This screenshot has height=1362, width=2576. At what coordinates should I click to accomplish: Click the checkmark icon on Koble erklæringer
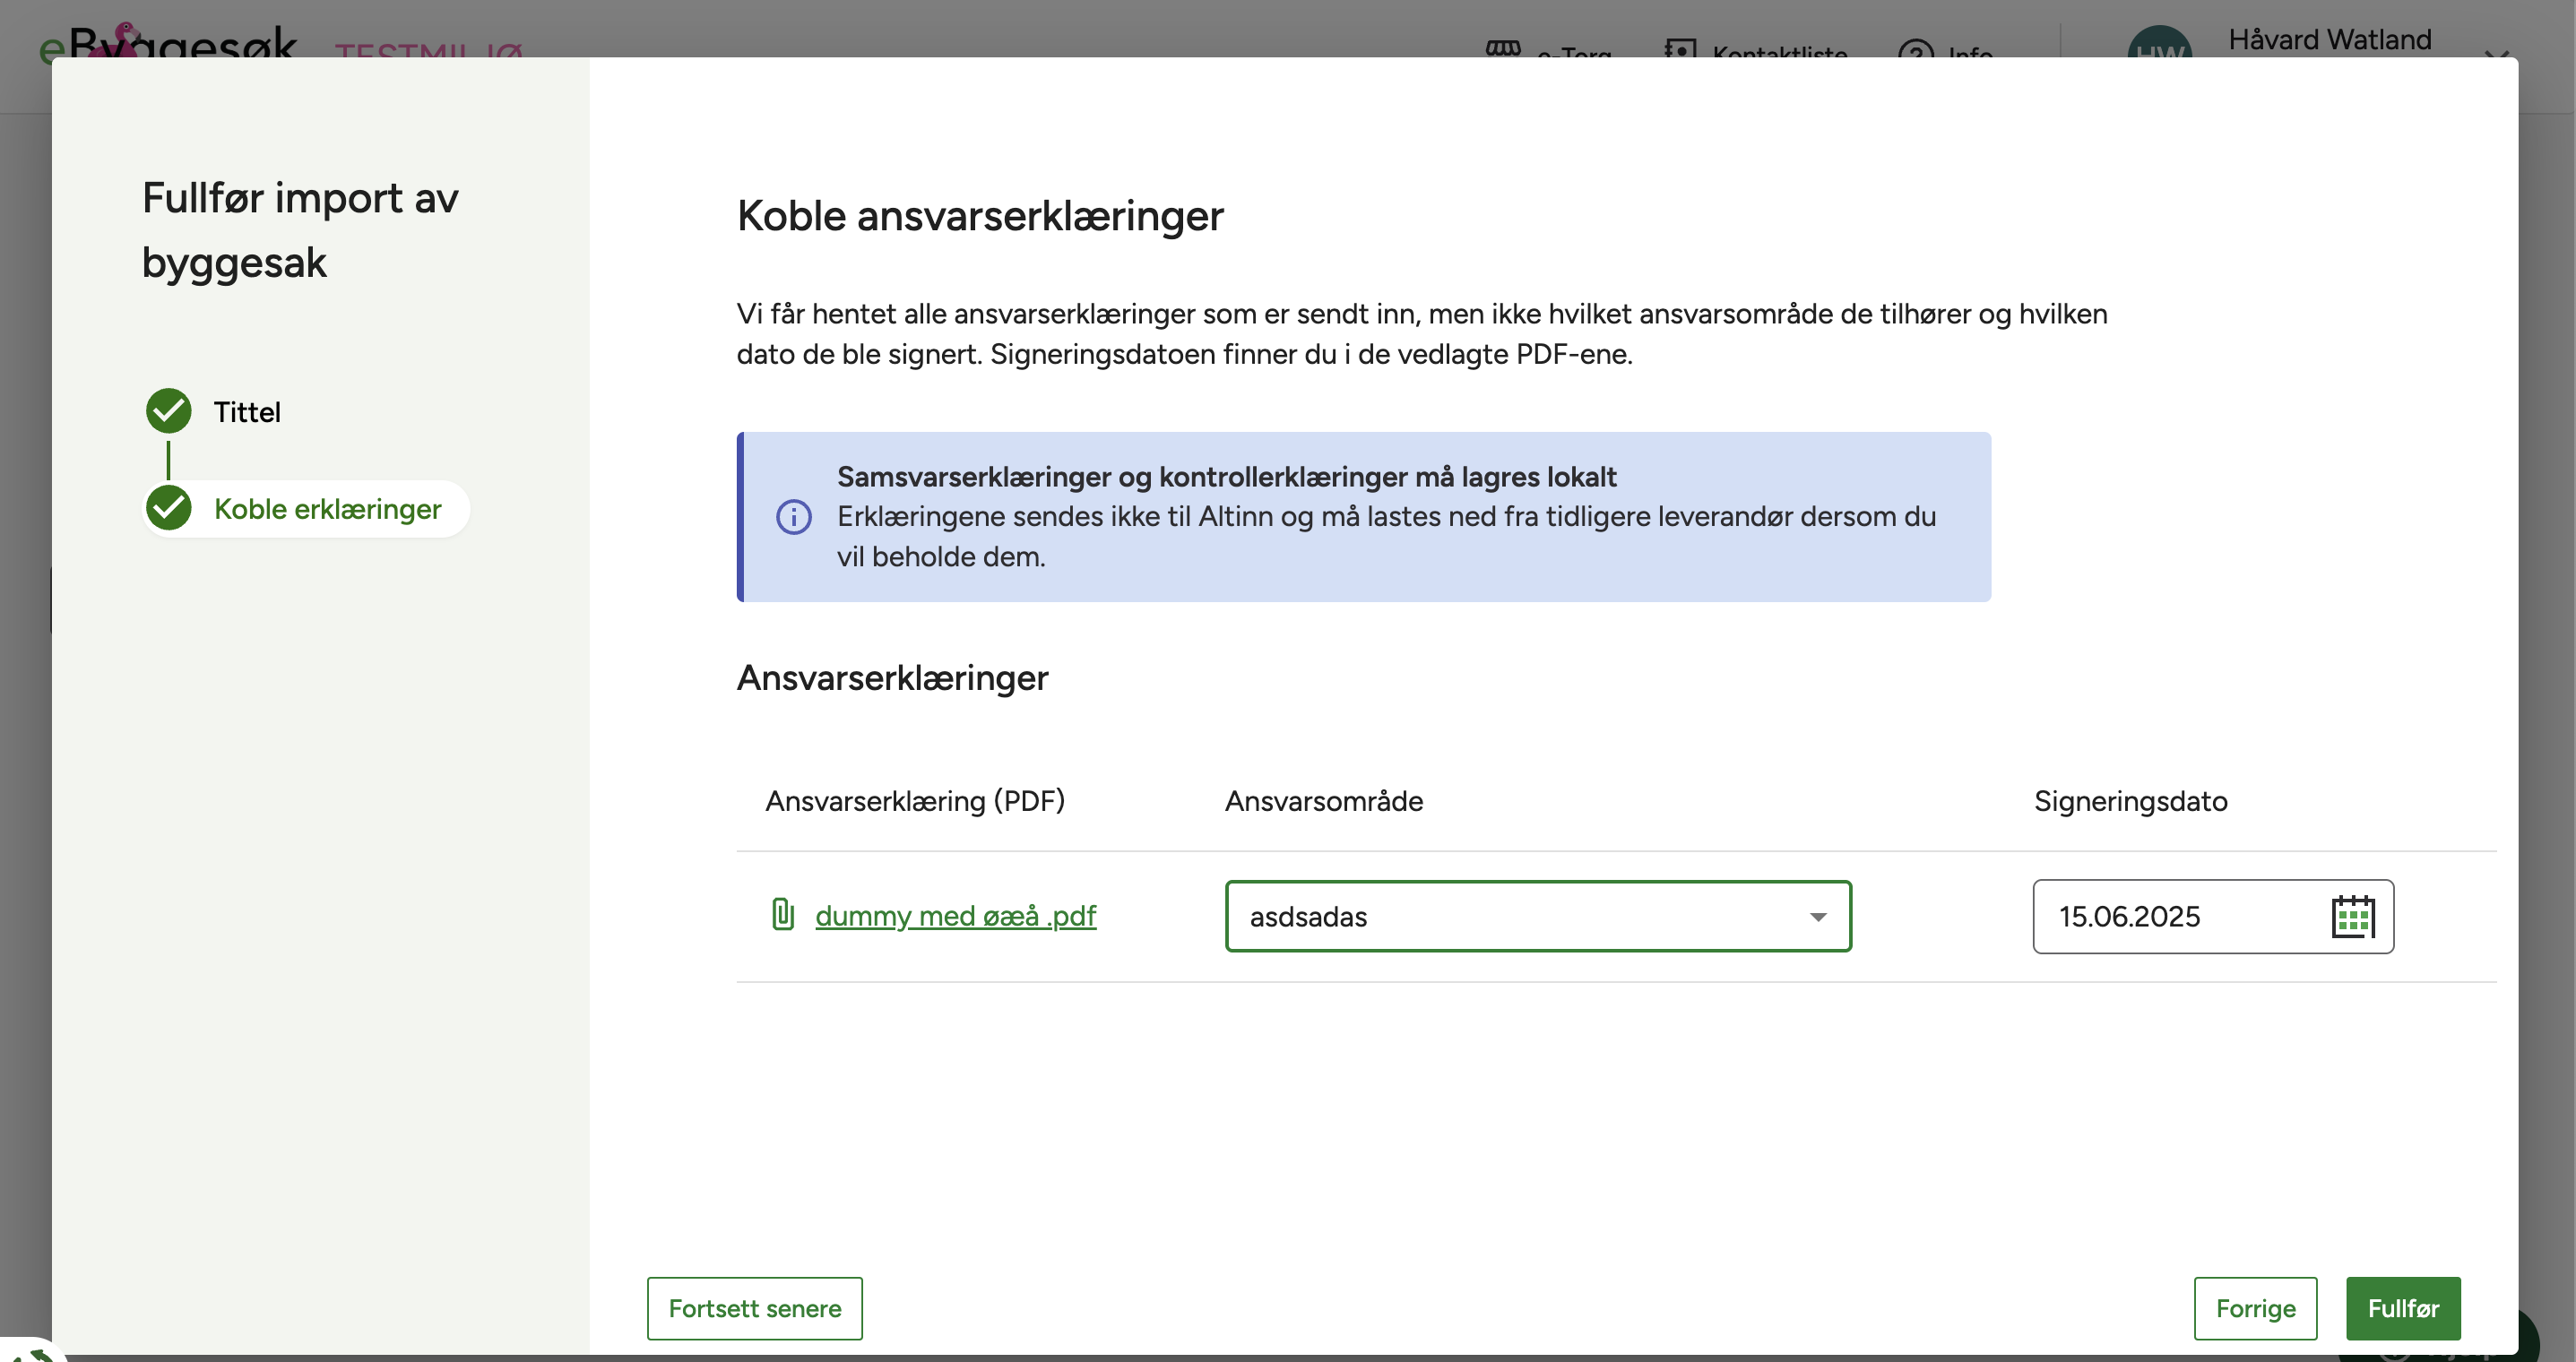[169, 508]
